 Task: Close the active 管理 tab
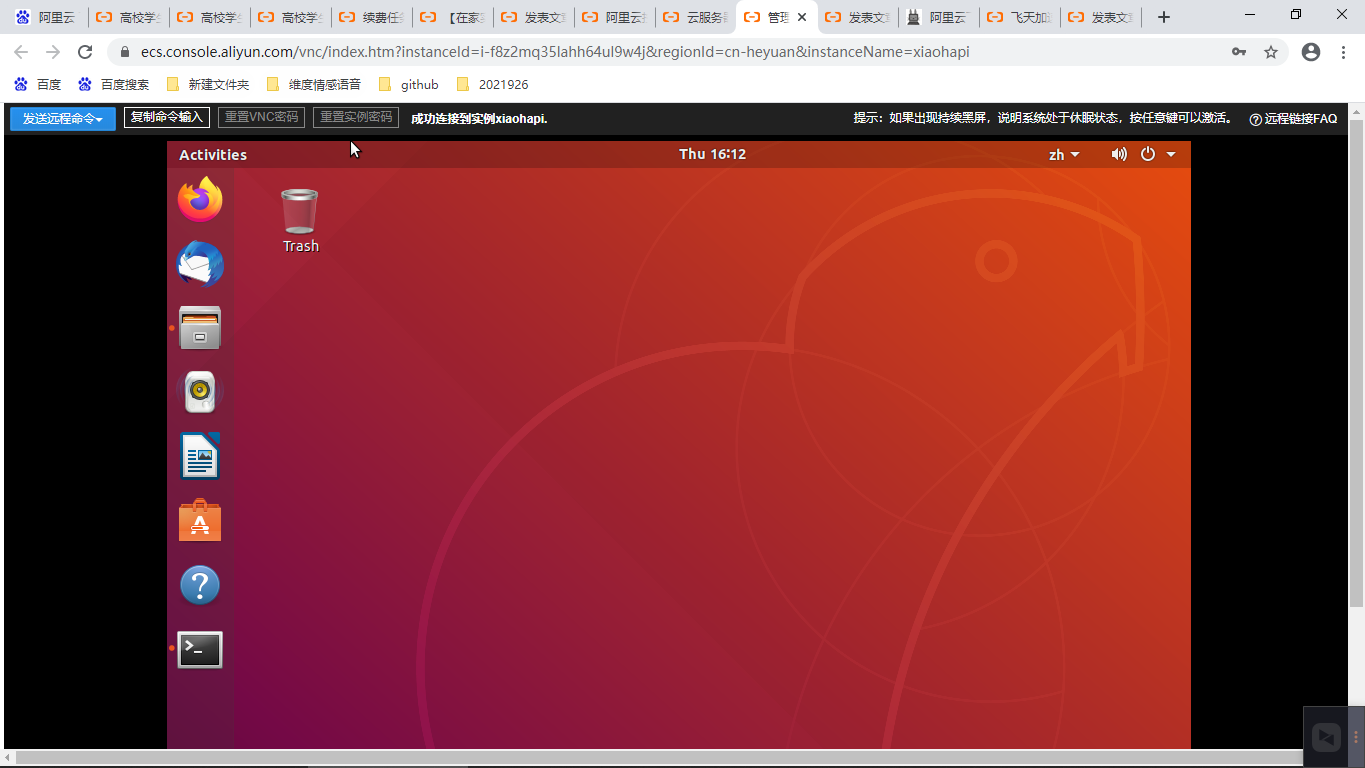pos(801,17)
